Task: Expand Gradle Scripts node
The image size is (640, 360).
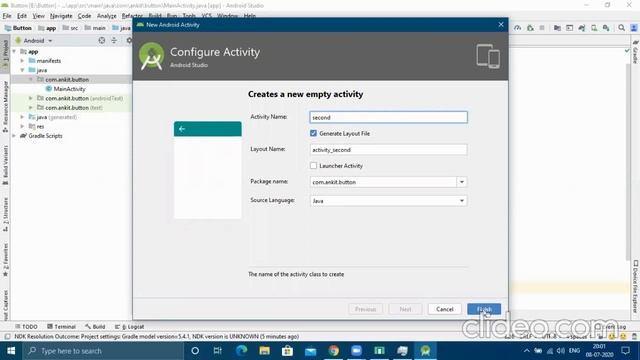Action: pos(15,136)
